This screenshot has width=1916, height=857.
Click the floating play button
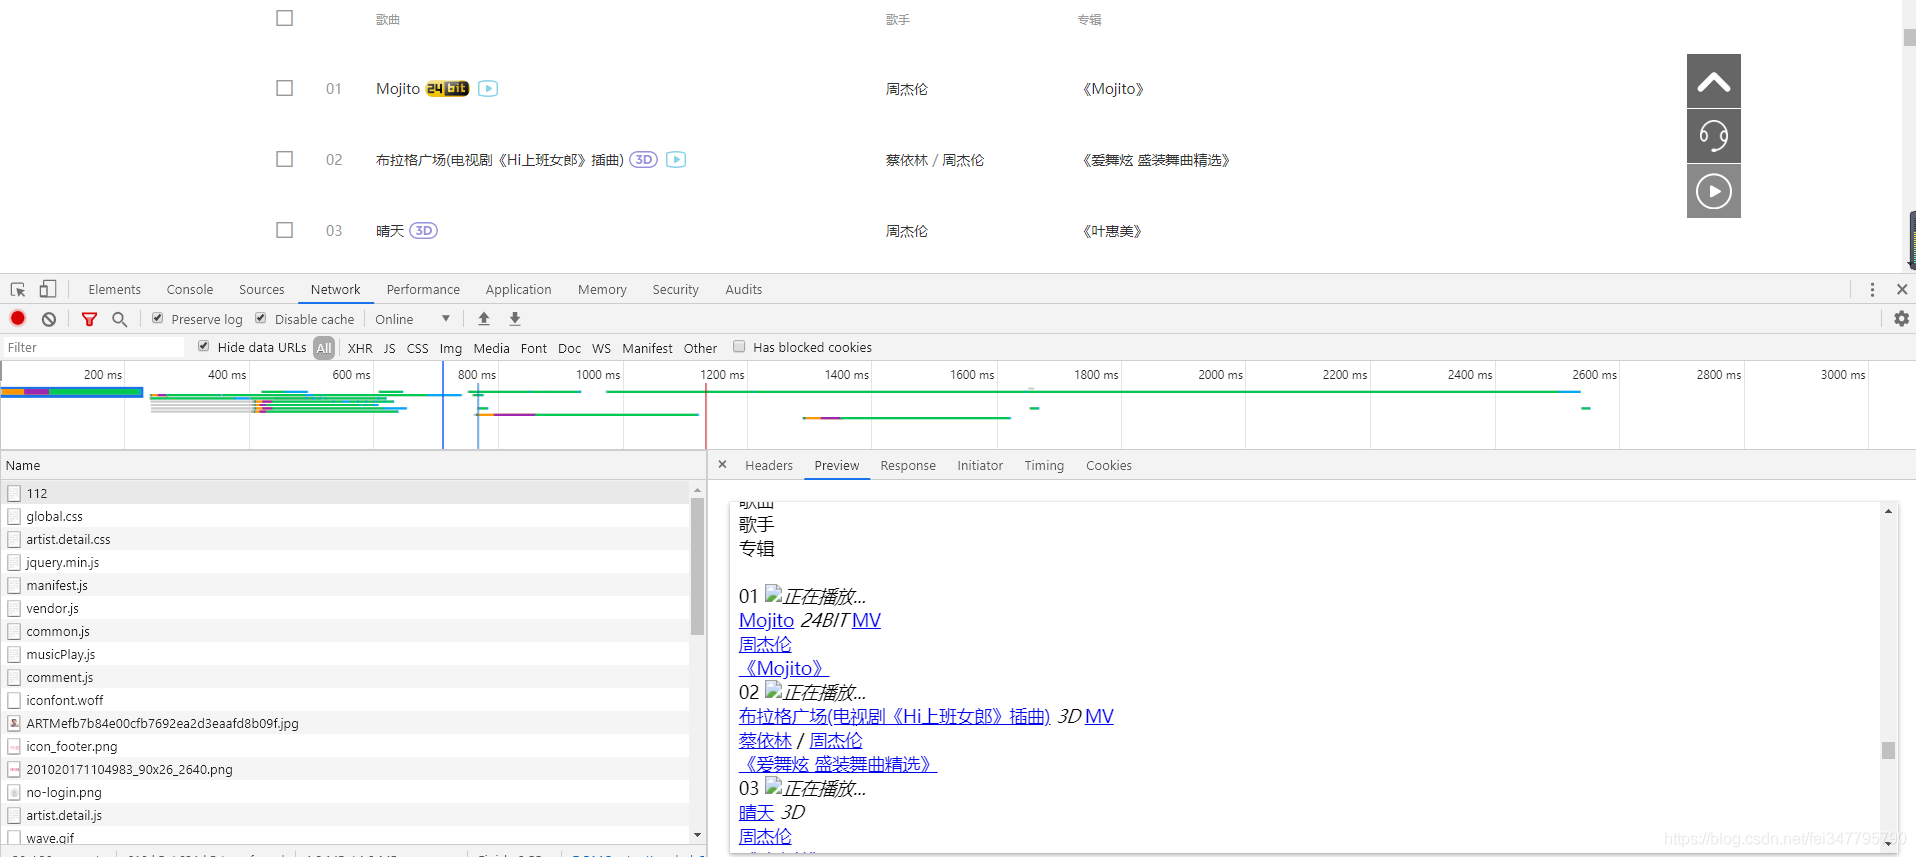click(x=1714, y=191)
